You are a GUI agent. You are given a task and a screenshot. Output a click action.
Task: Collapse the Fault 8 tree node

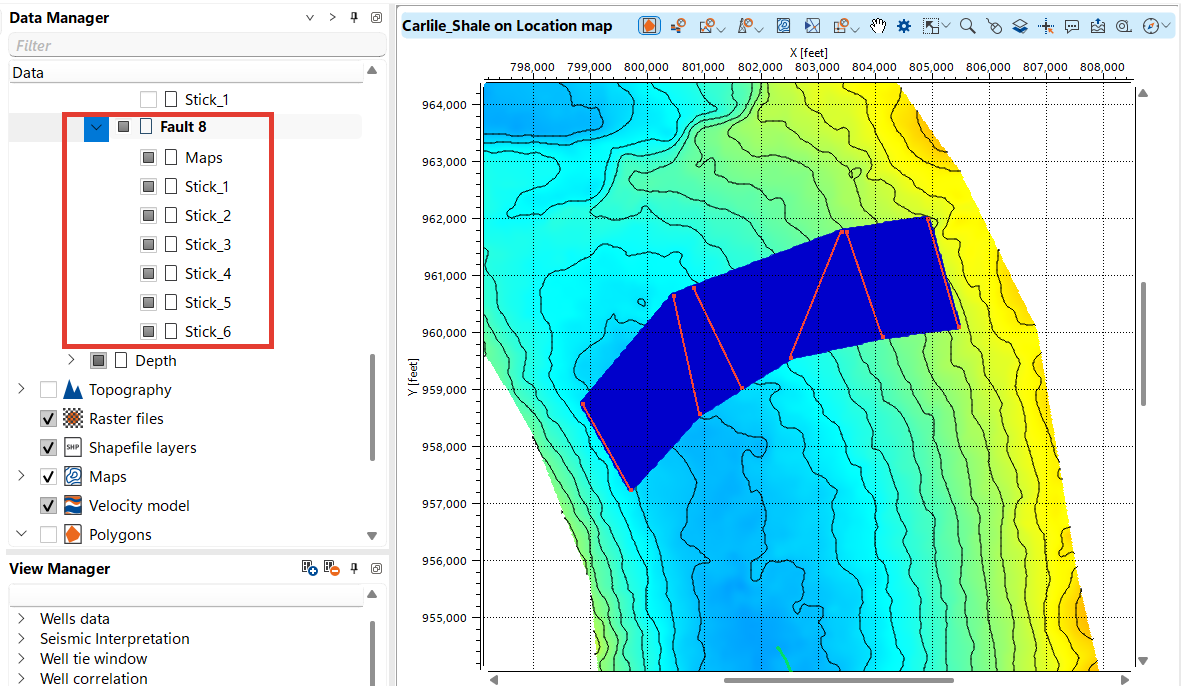pos(96,128)
